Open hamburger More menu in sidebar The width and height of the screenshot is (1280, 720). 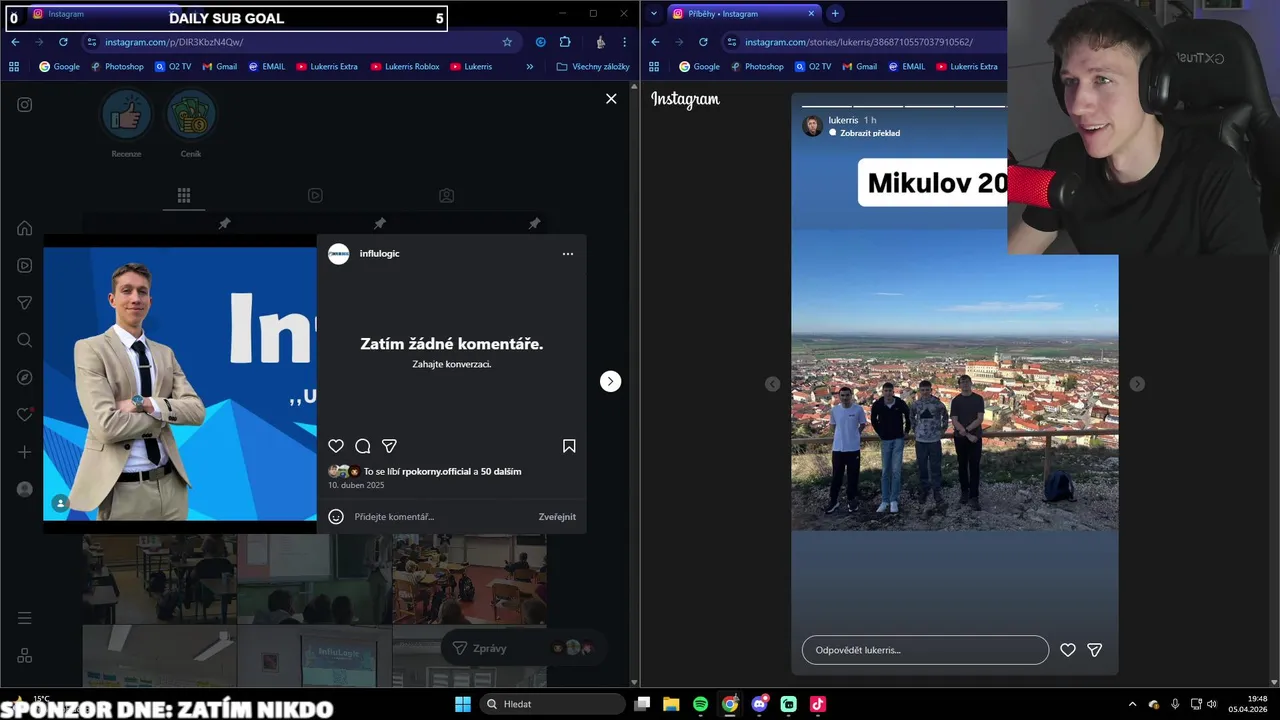pyautogui.click(x=25, y=618)
